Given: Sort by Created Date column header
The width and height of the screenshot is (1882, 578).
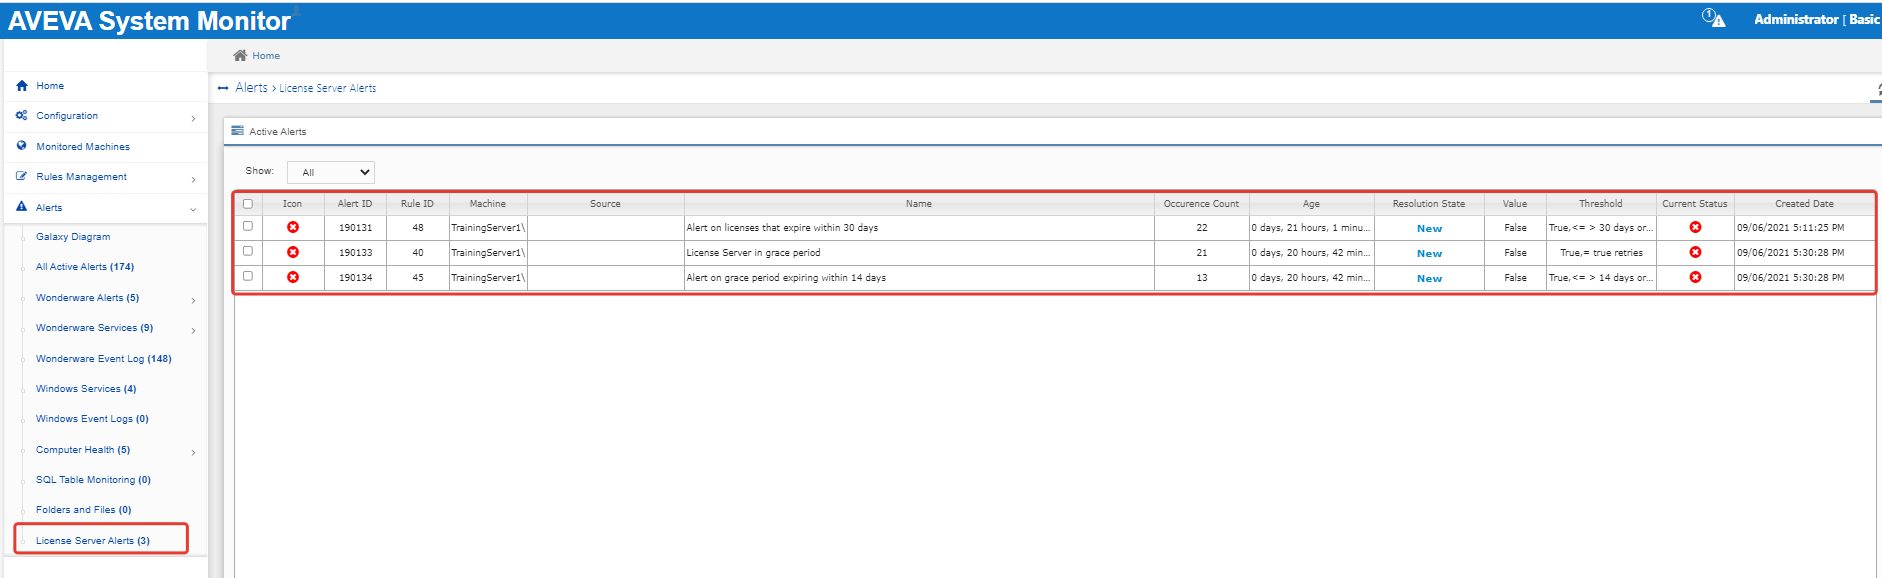Looking at the screenshot, I should 1805,204.
